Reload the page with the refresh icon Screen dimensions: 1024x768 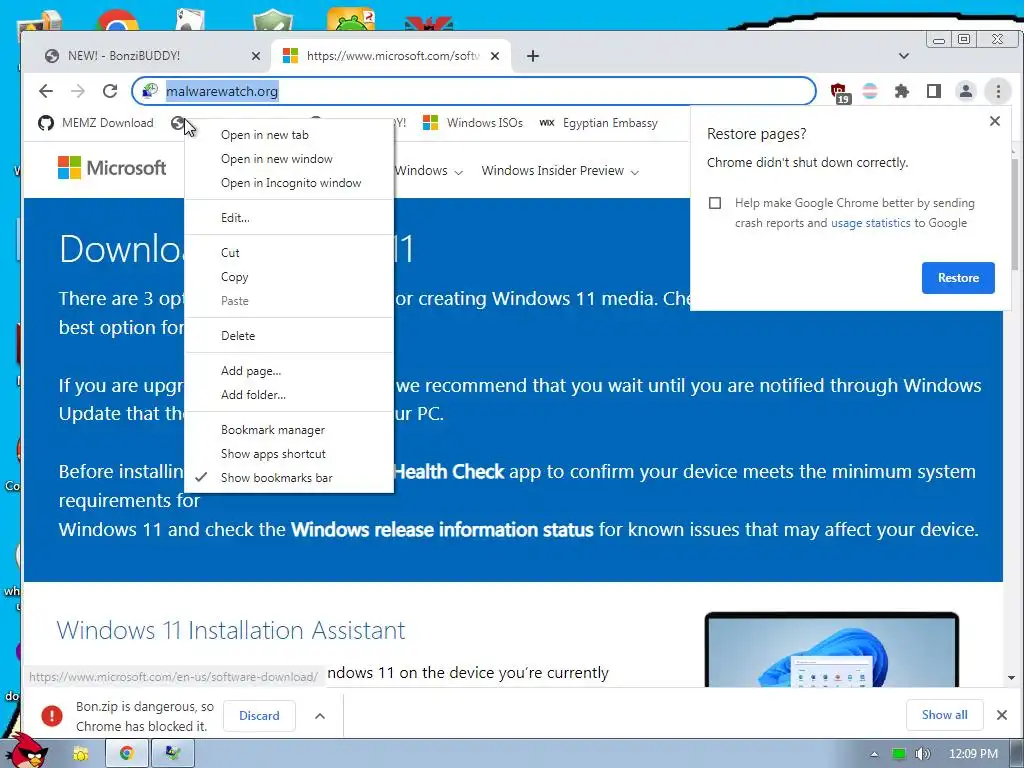pos(110,91)
